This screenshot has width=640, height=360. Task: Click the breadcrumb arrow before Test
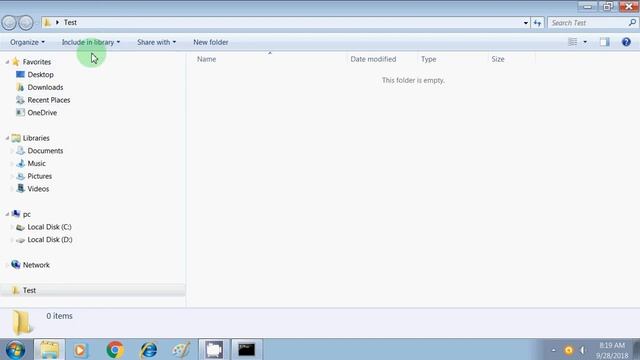coord(57,22)
